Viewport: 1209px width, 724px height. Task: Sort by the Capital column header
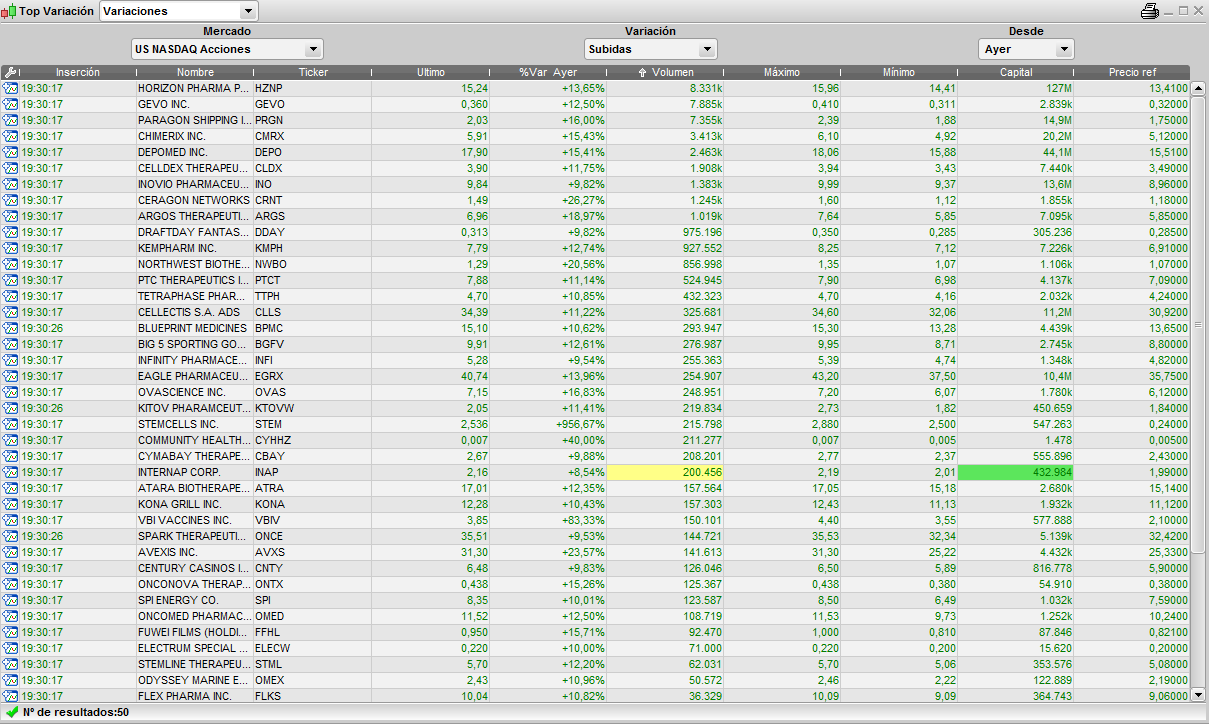point(1016,73)
